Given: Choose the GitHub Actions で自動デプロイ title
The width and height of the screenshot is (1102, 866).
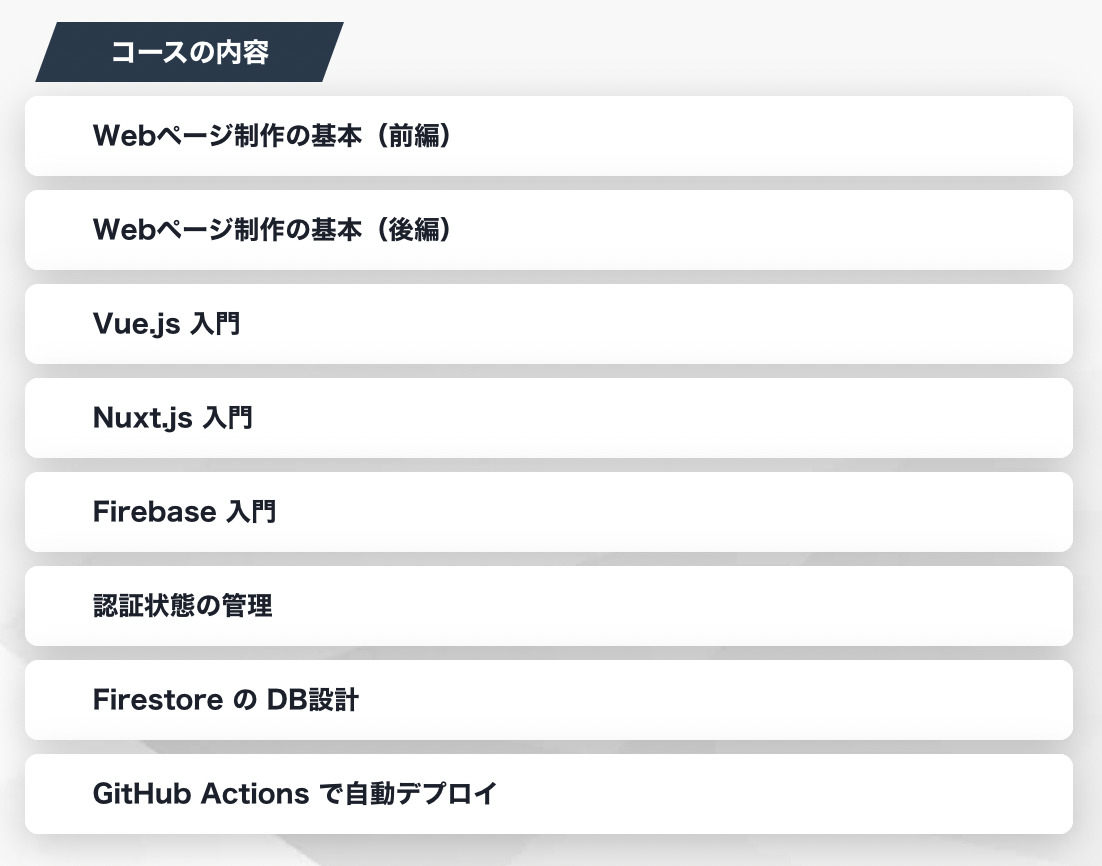Looking at the screenshot, I should (x=294, y=794).
